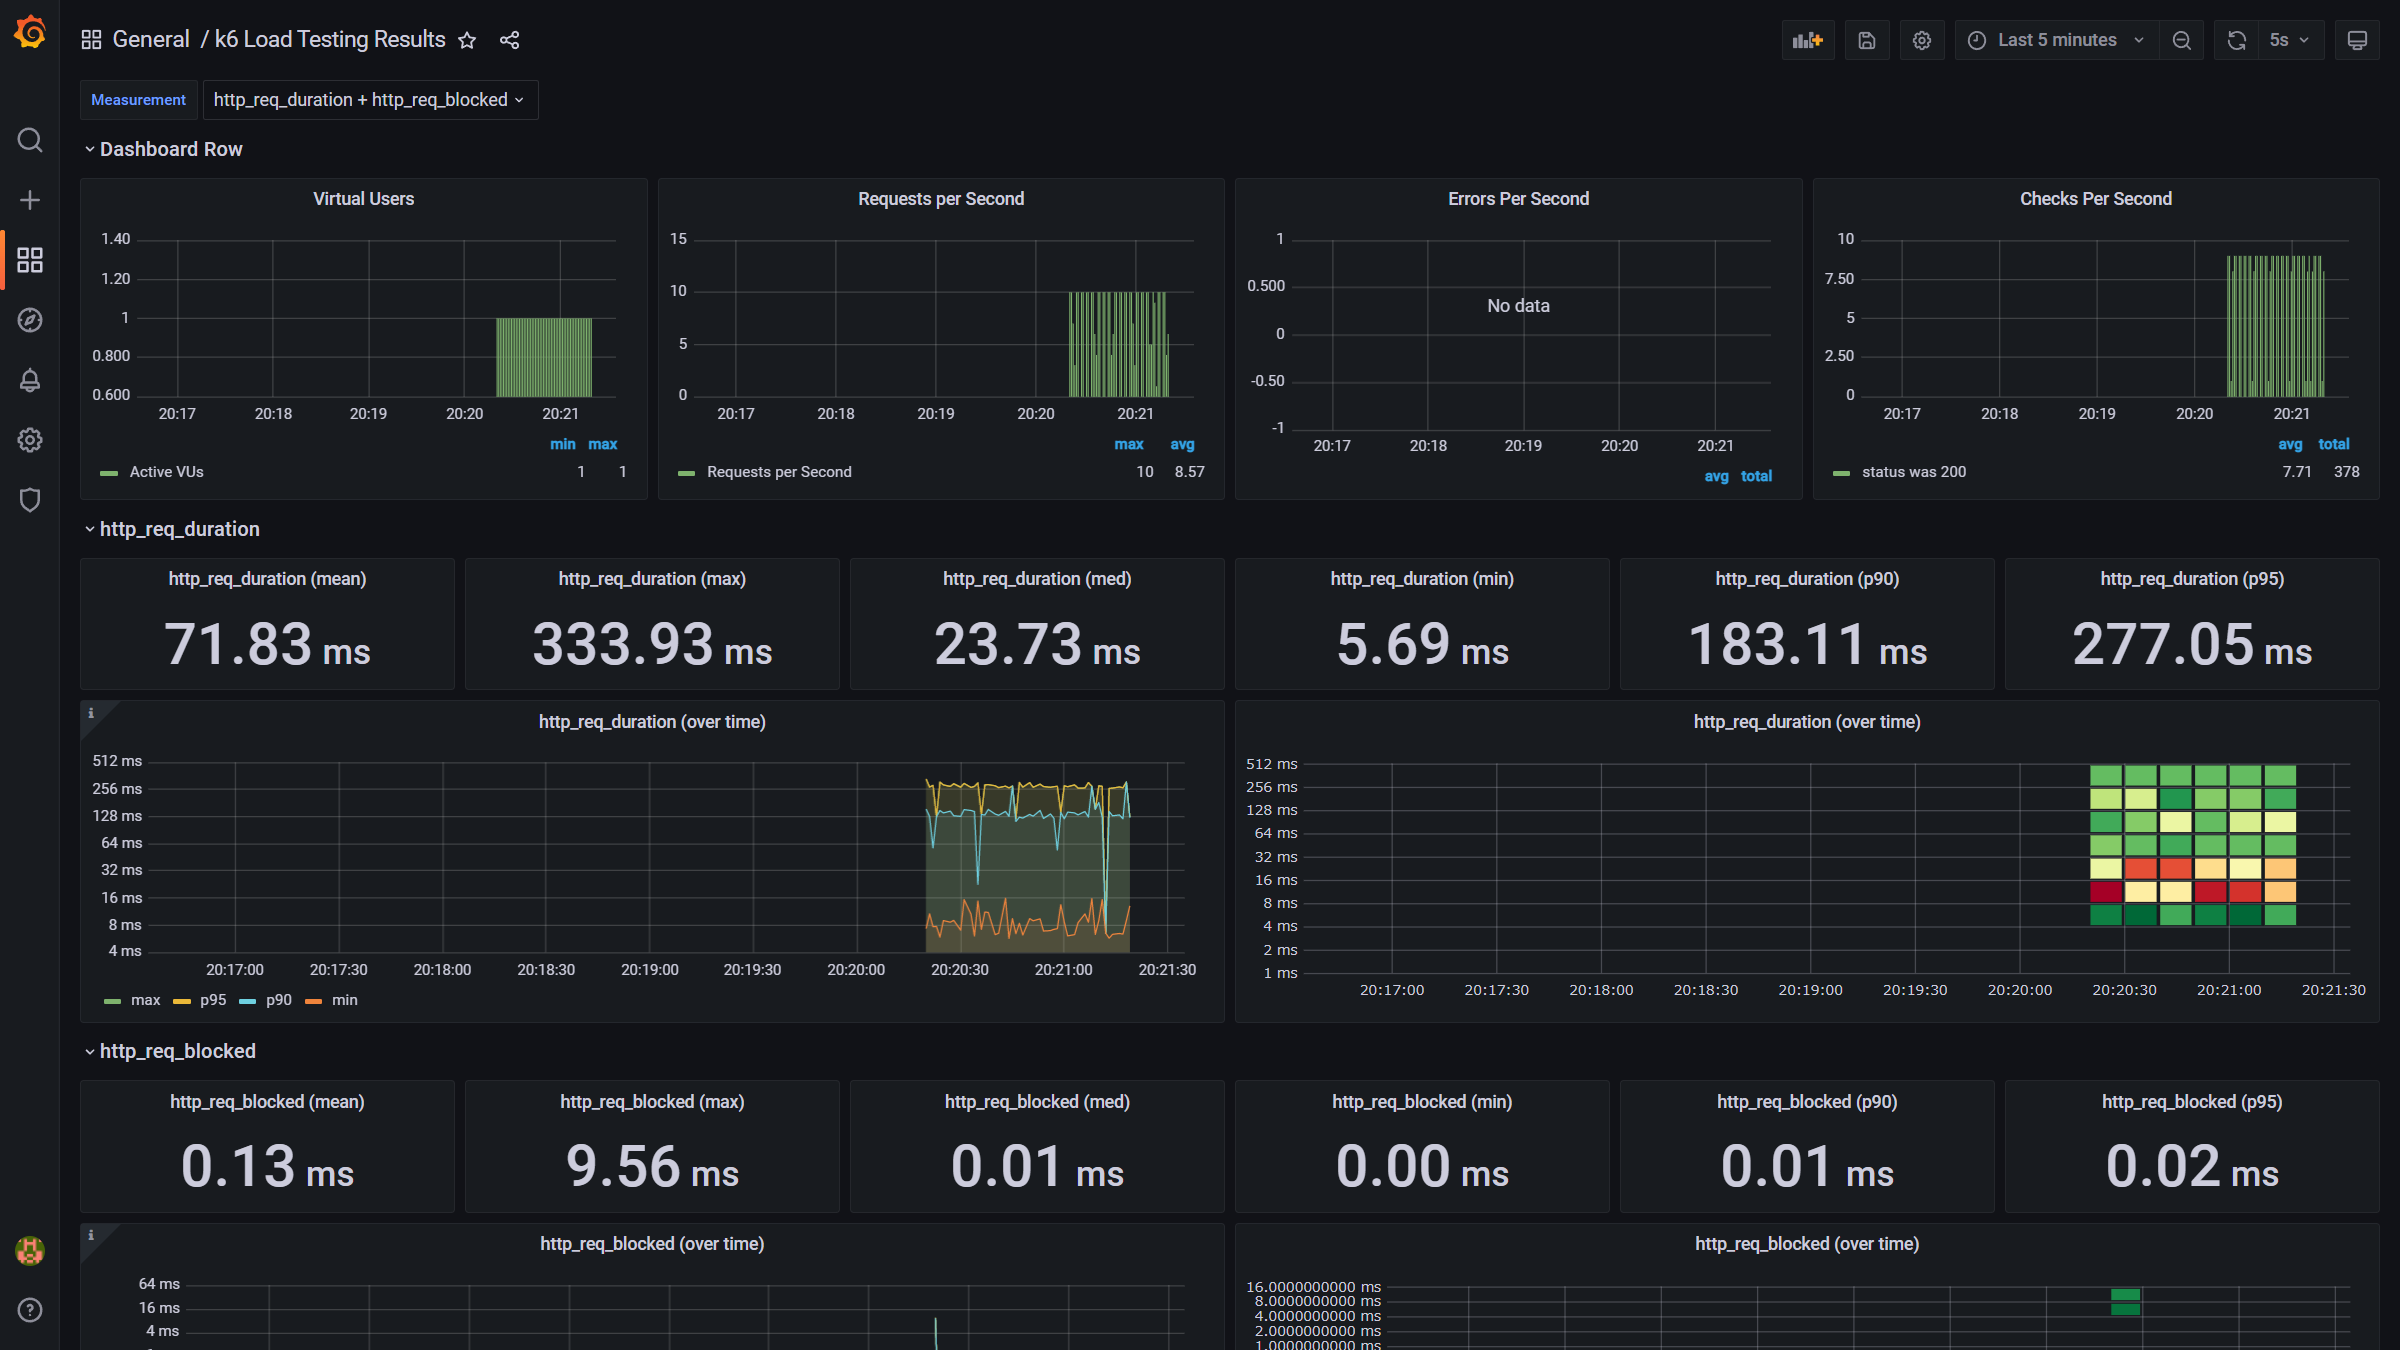The image size is (2400, 1350).
Task: Open the Help menu at sidebar bottom
Action: point(29,1310)
